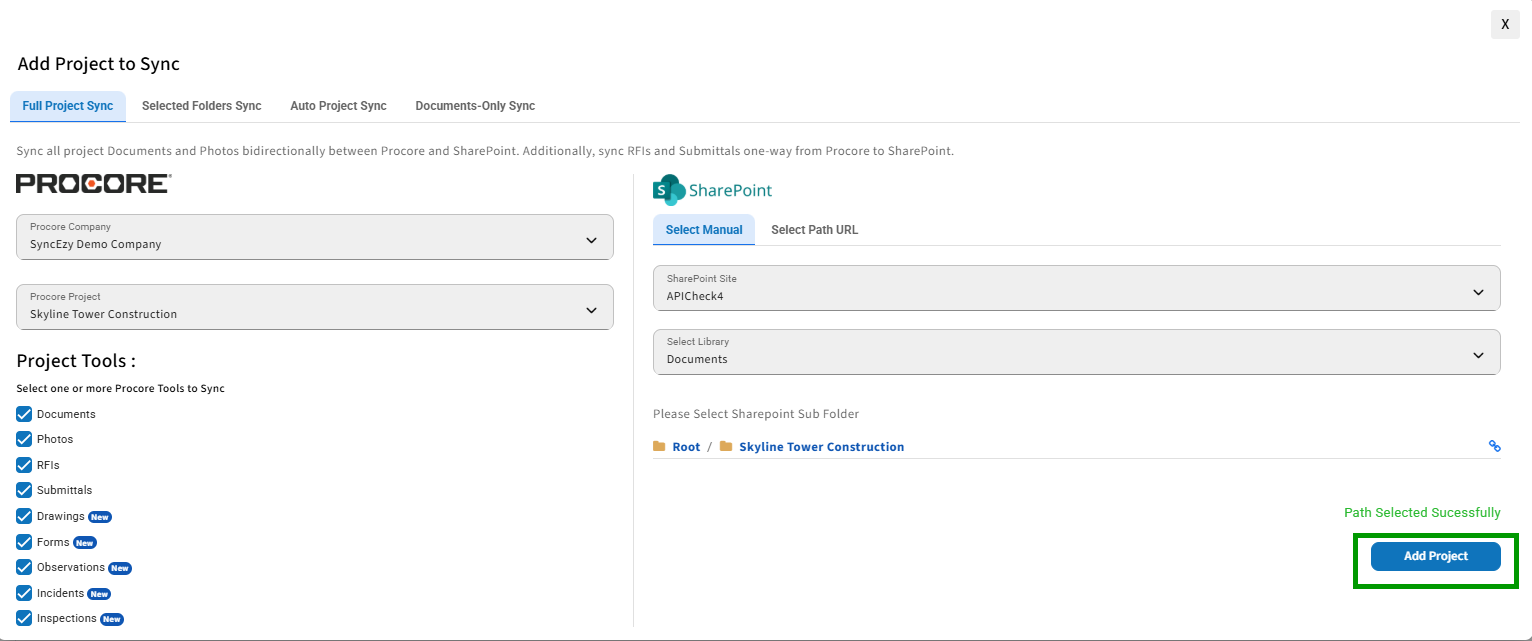Viewport: 1532px width, 641px height.
Task: Open the Skyline Tower Construction folder link
Action: tap(821, 447)
